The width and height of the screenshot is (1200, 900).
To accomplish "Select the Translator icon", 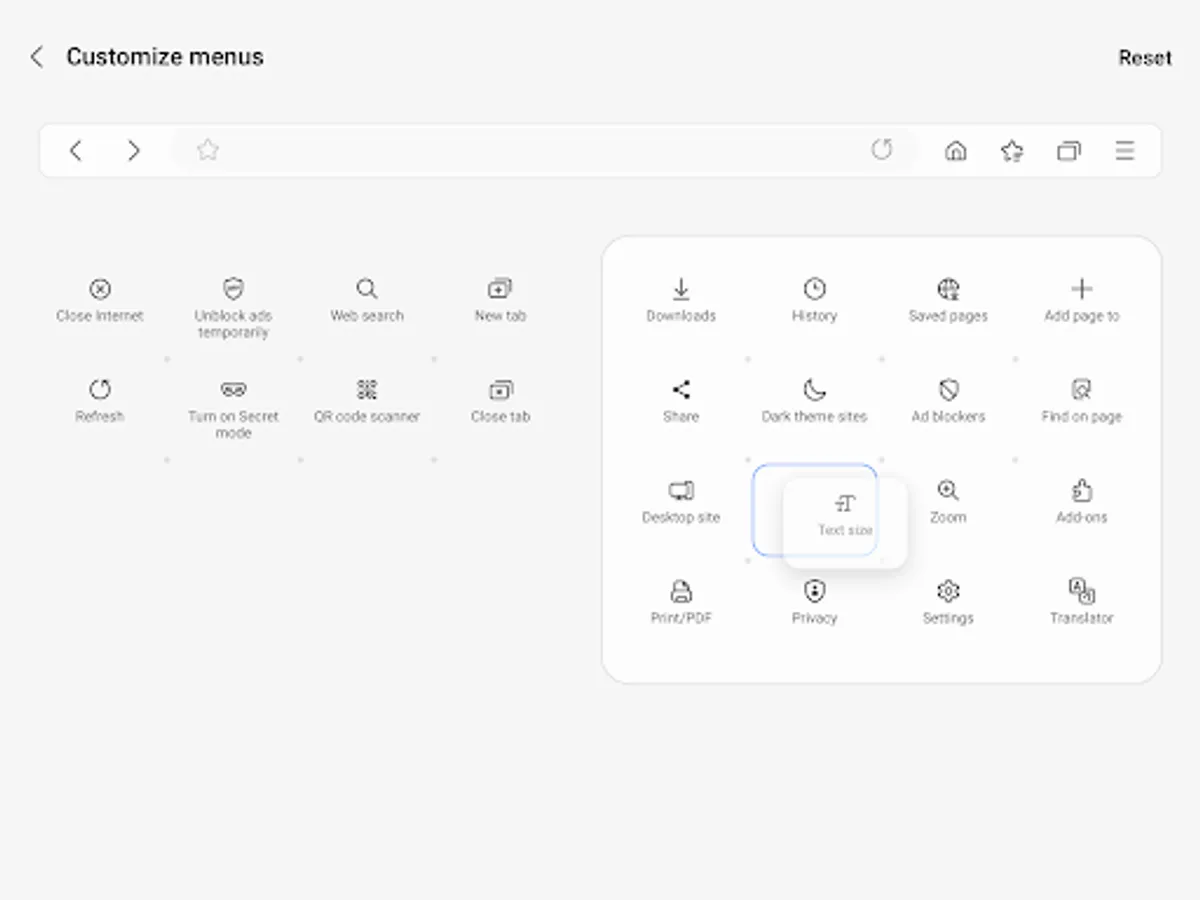I will [x=1081, y=591].
